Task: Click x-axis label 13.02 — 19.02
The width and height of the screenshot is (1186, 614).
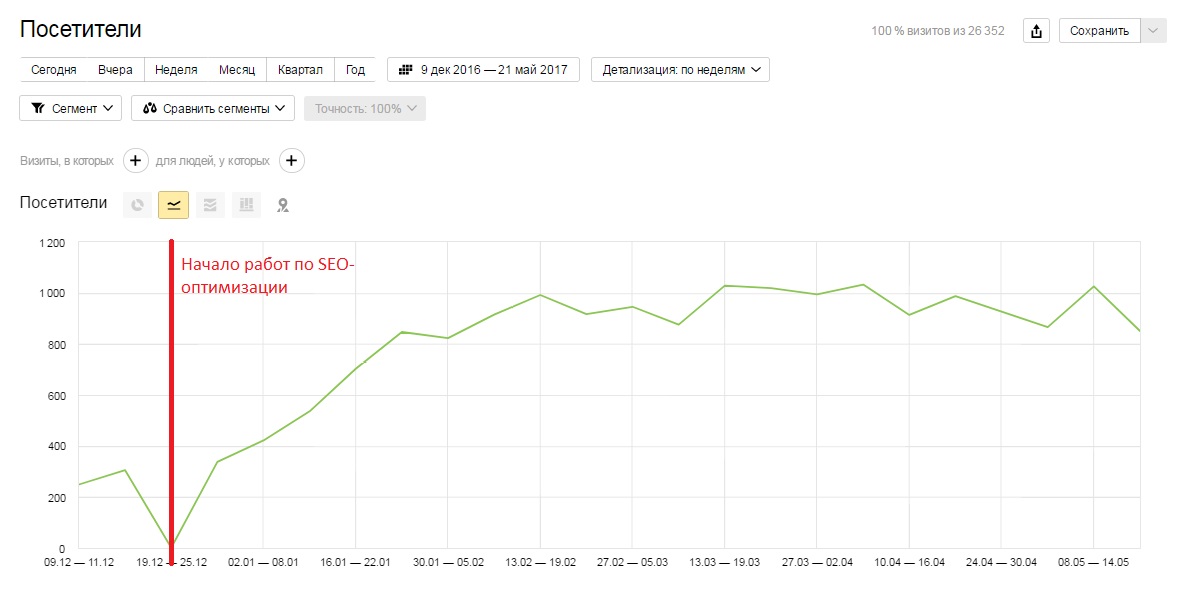Action: tap(540, 563)
